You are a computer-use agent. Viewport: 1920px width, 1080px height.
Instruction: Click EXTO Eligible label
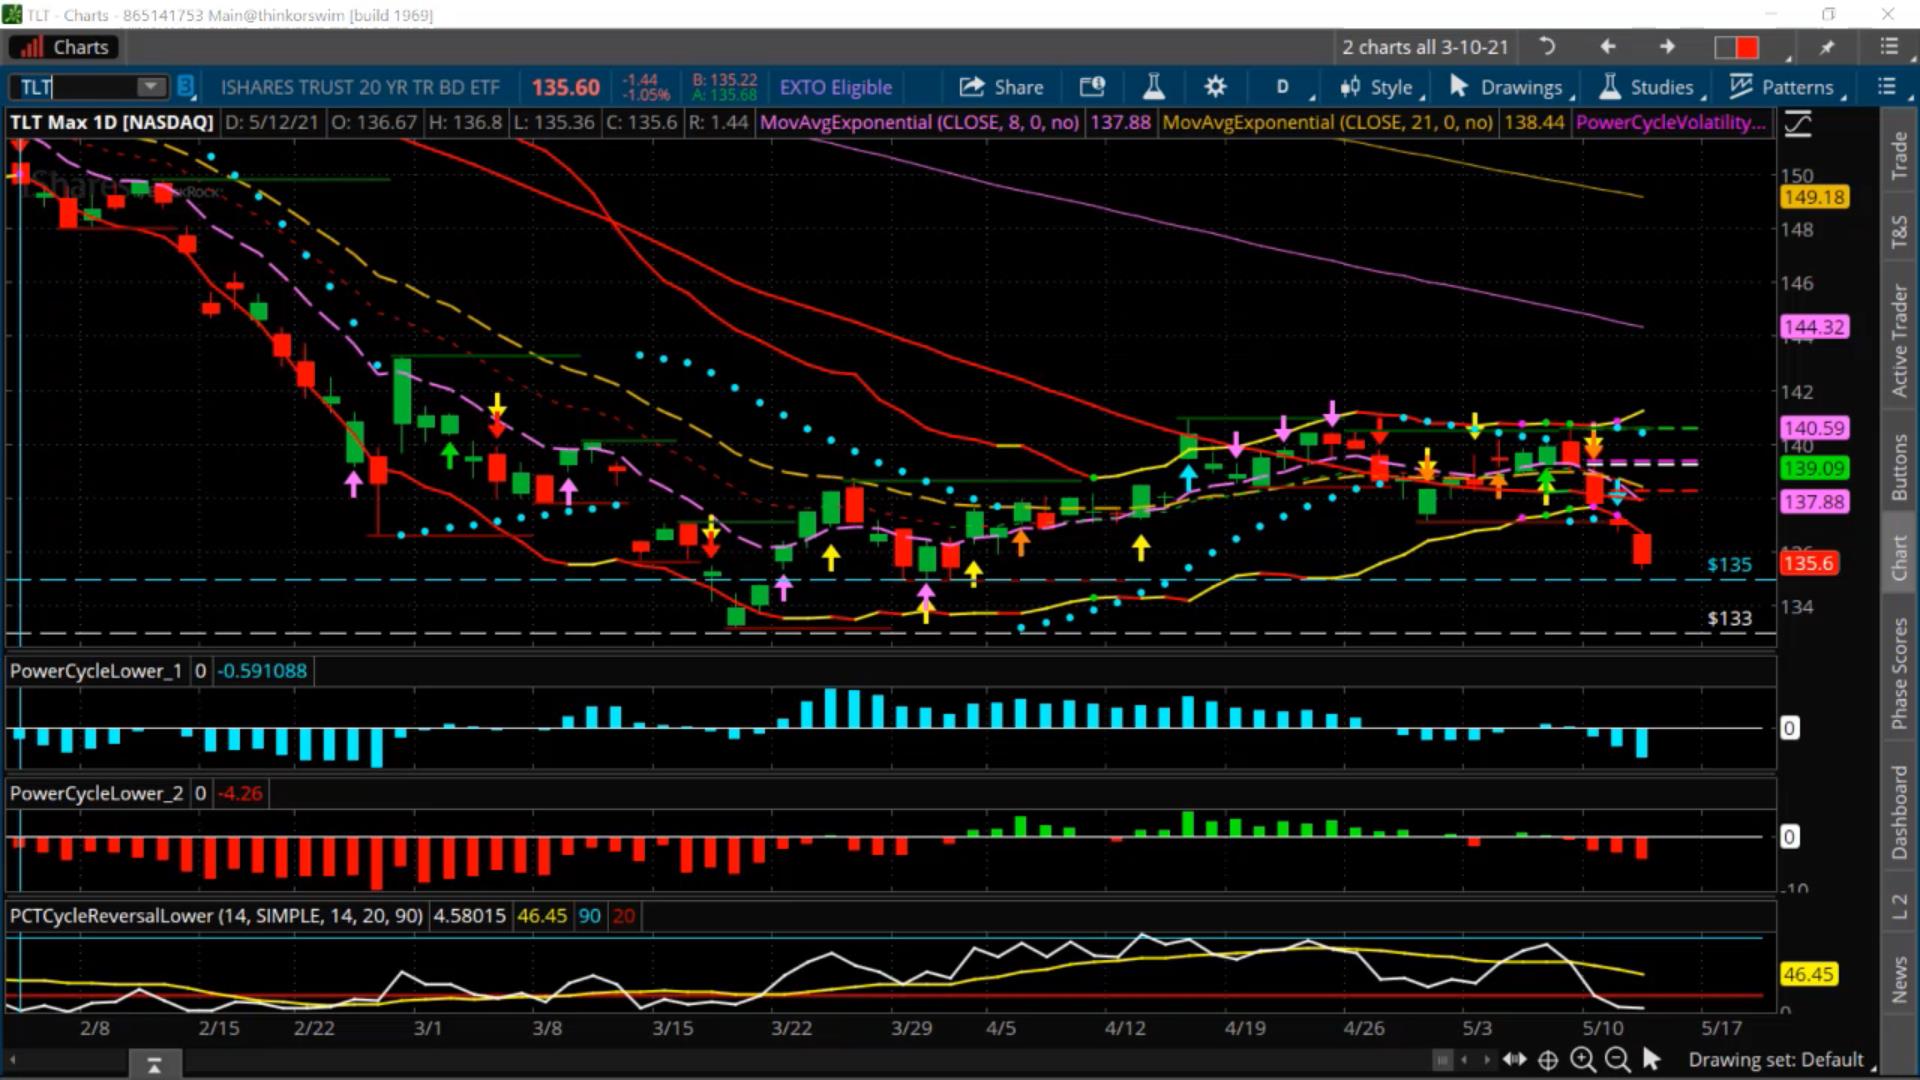pyautogui.click(x=835, y=87)
